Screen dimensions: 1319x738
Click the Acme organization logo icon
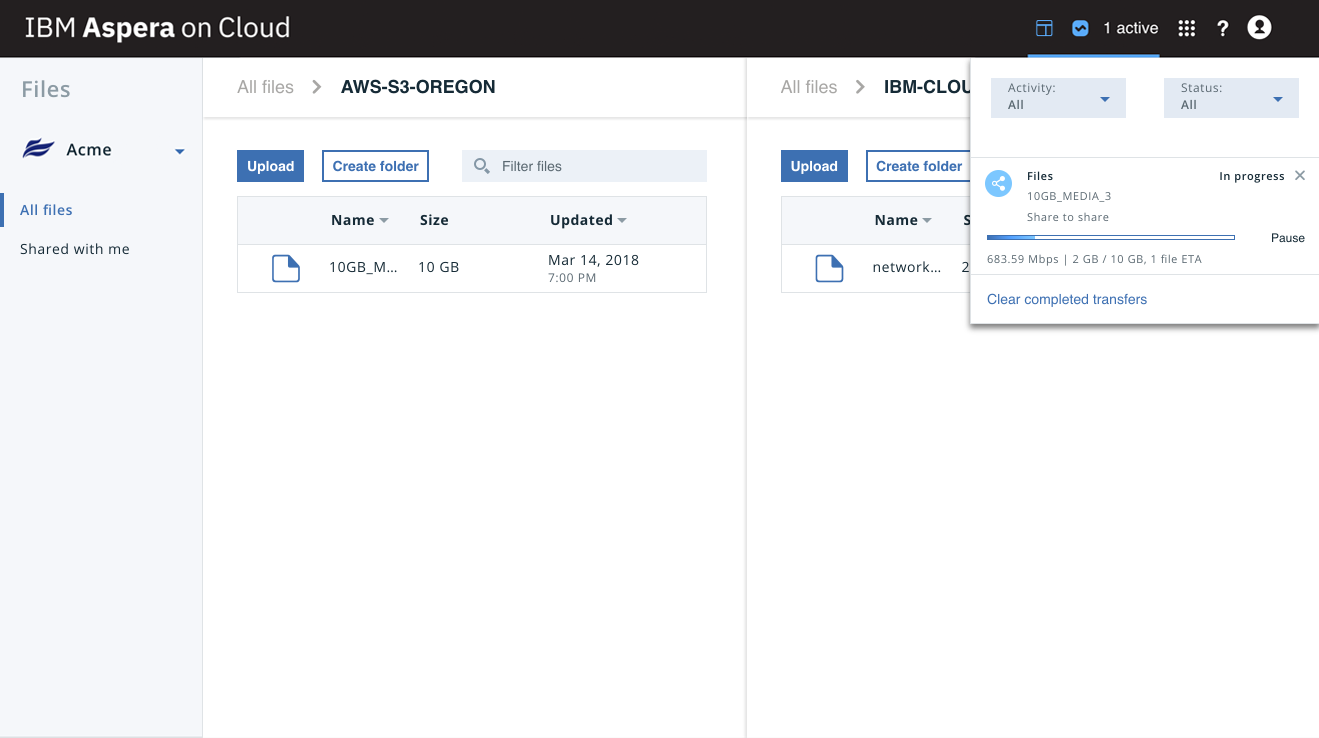pos(37,149)
